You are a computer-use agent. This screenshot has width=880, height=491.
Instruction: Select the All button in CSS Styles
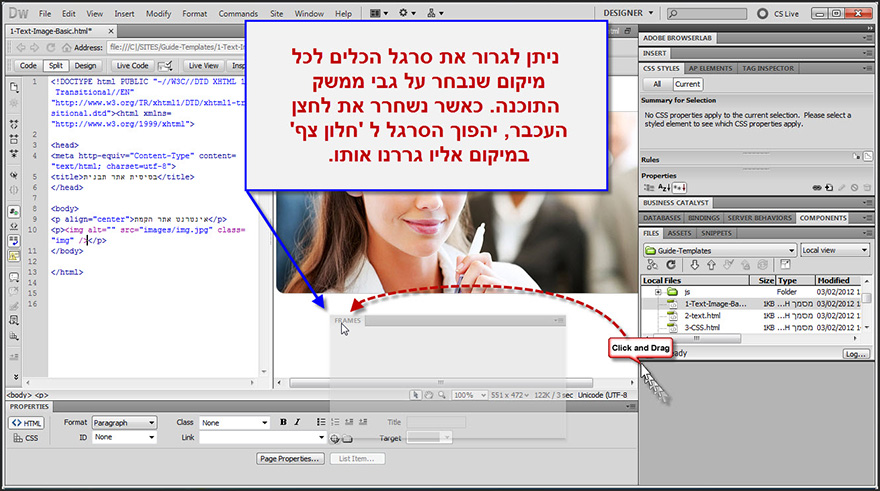coord(657,84)
